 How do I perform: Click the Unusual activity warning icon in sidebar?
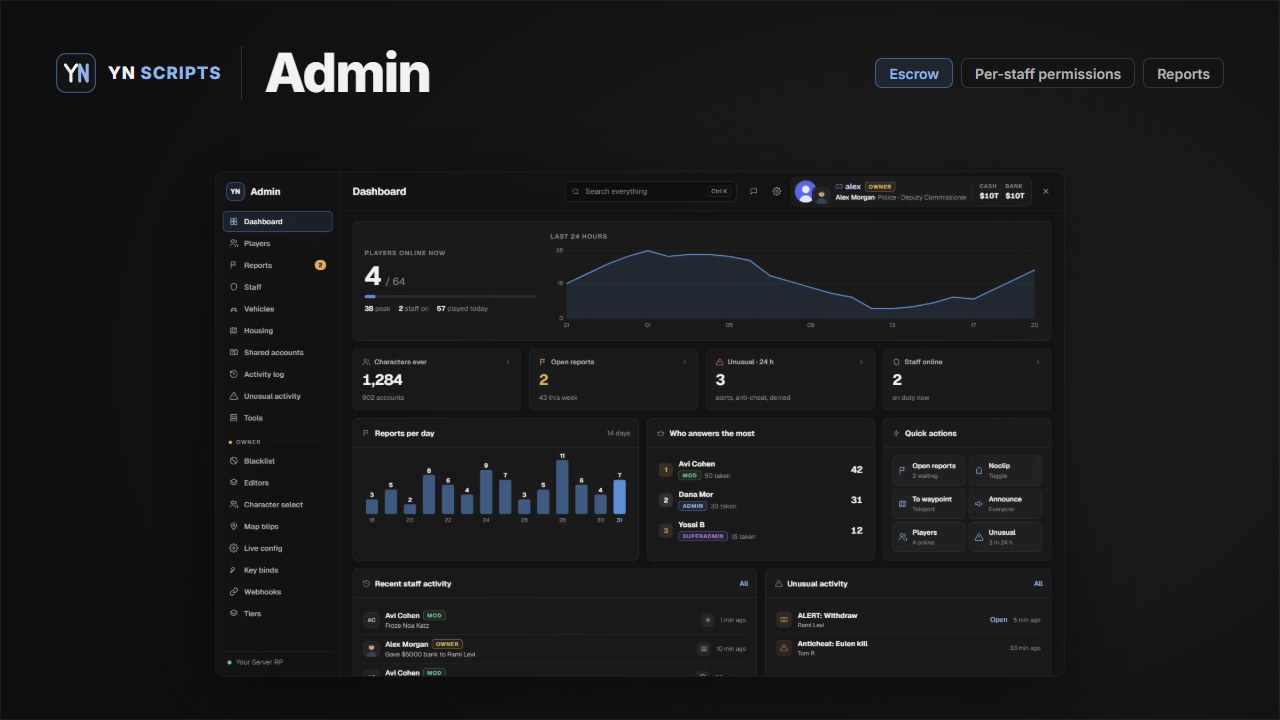(x=233, y=397)
